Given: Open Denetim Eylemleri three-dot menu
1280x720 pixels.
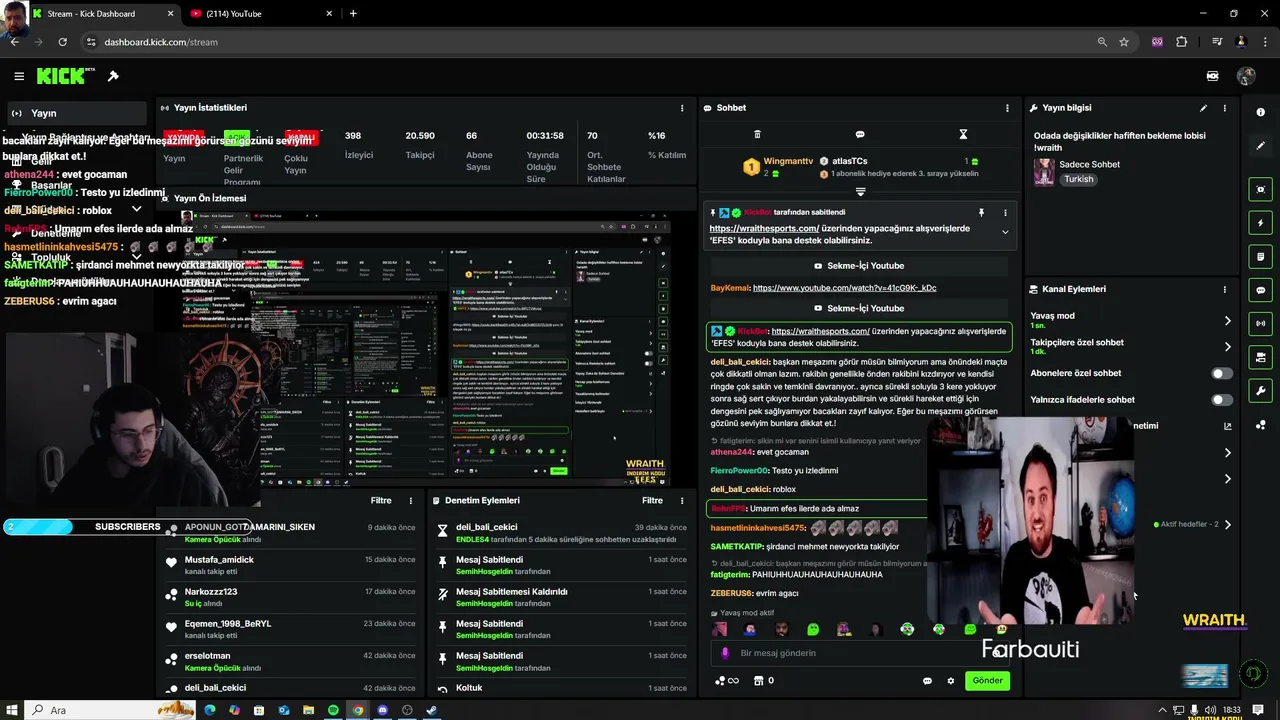Looking at the screenshot, I should (682, 500).
